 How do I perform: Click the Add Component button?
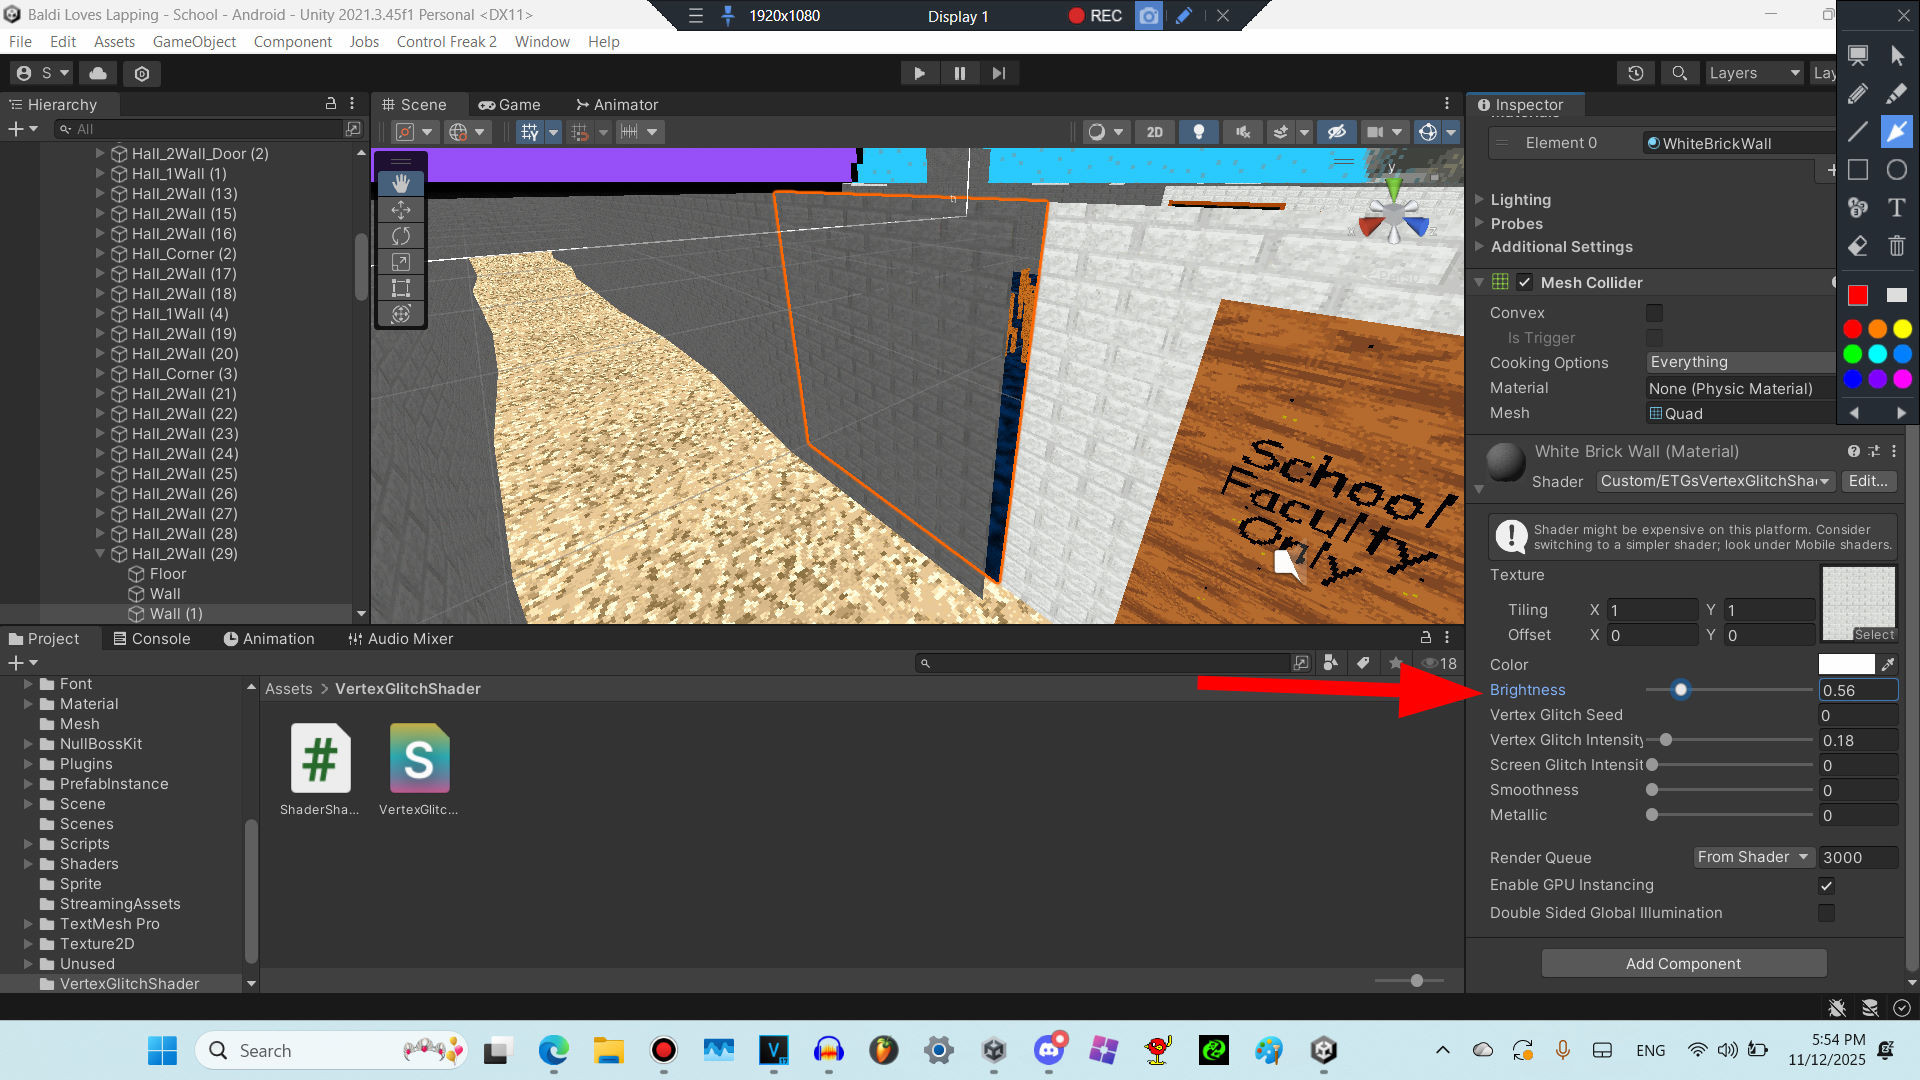(1683, 963)
